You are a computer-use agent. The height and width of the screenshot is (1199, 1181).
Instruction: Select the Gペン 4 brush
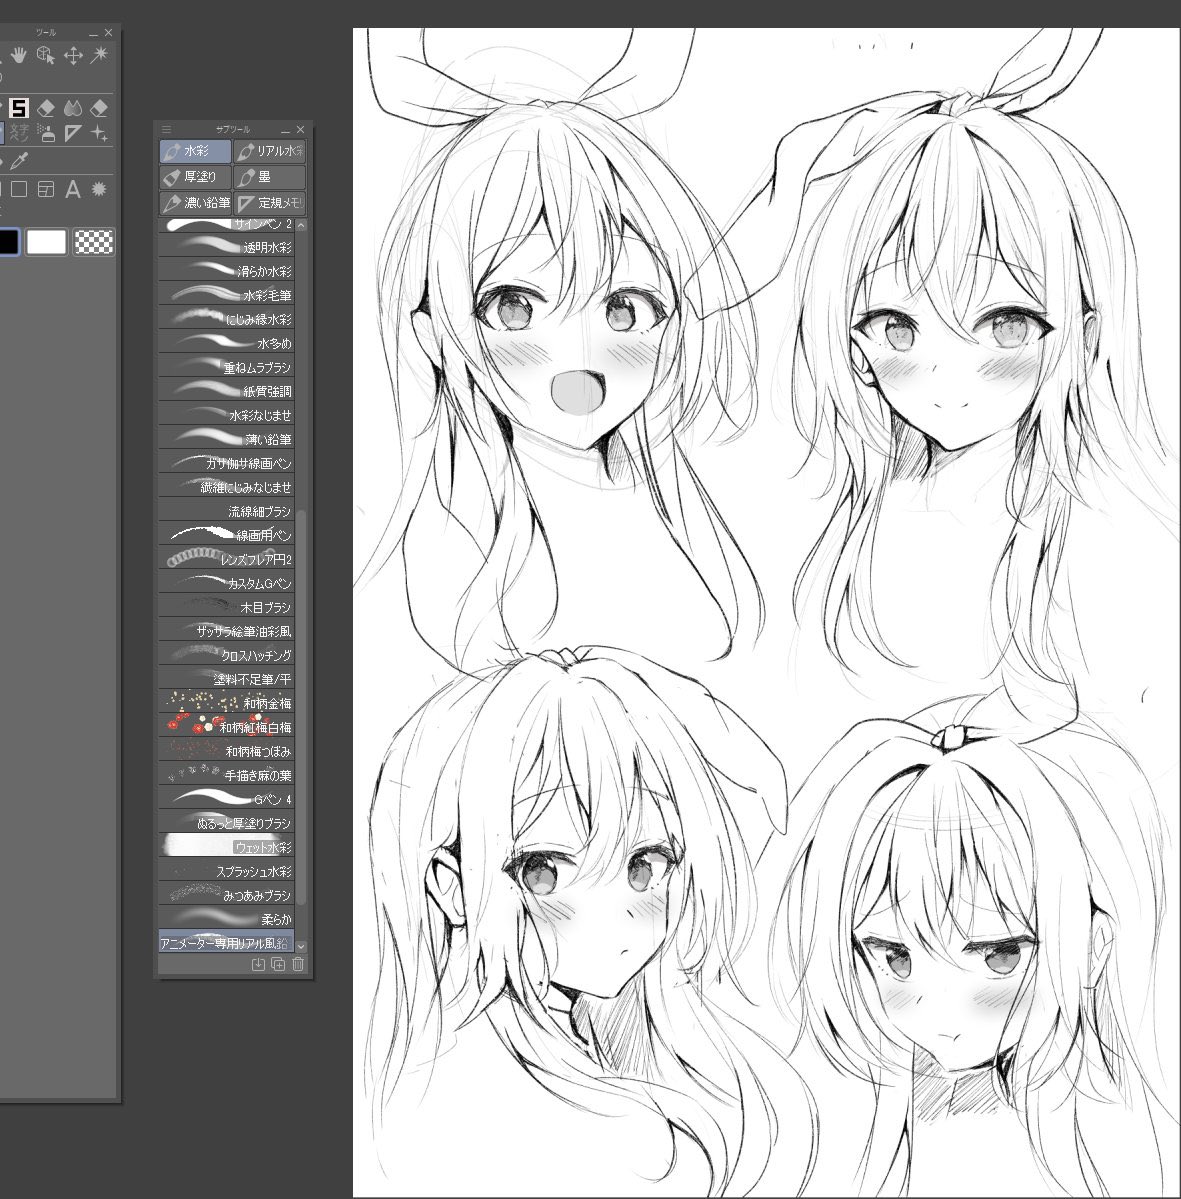coord(226,799)
